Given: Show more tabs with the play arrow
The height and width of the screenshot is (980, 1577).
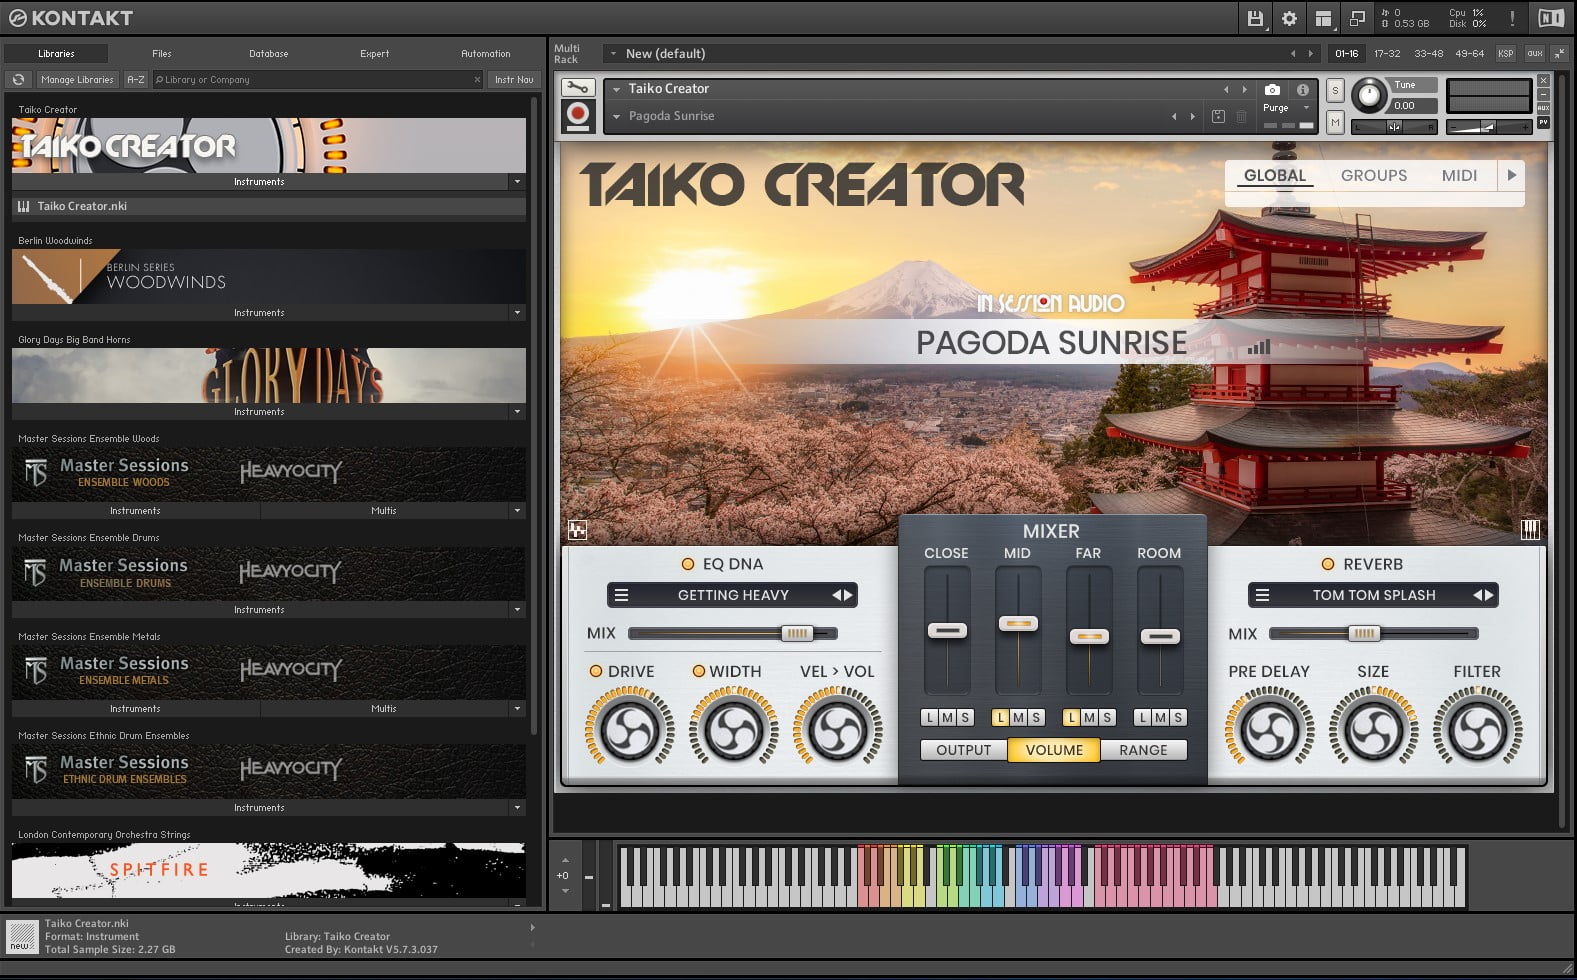Looking at the screenshot, I should point(1511,175).
